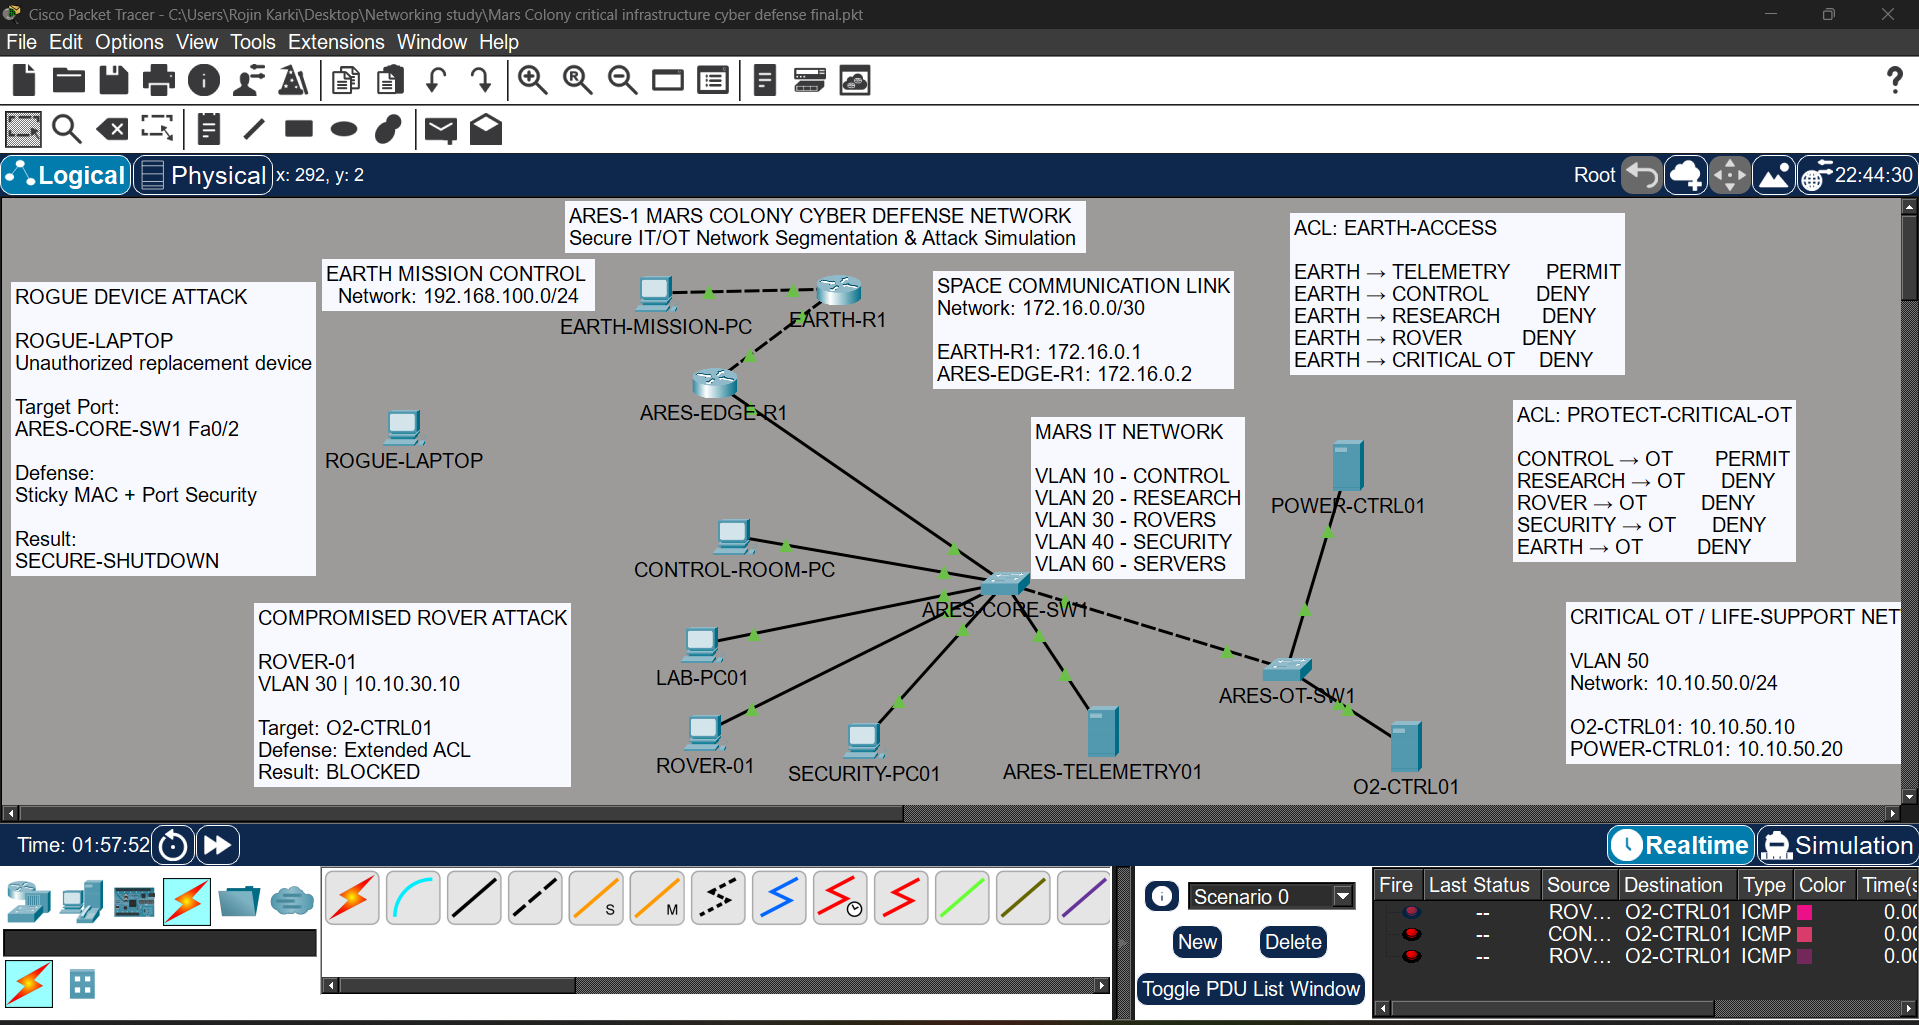Pick the purple USB cable connection
Viewport: 1919px width, 1025px height.
pos(1083,897)
